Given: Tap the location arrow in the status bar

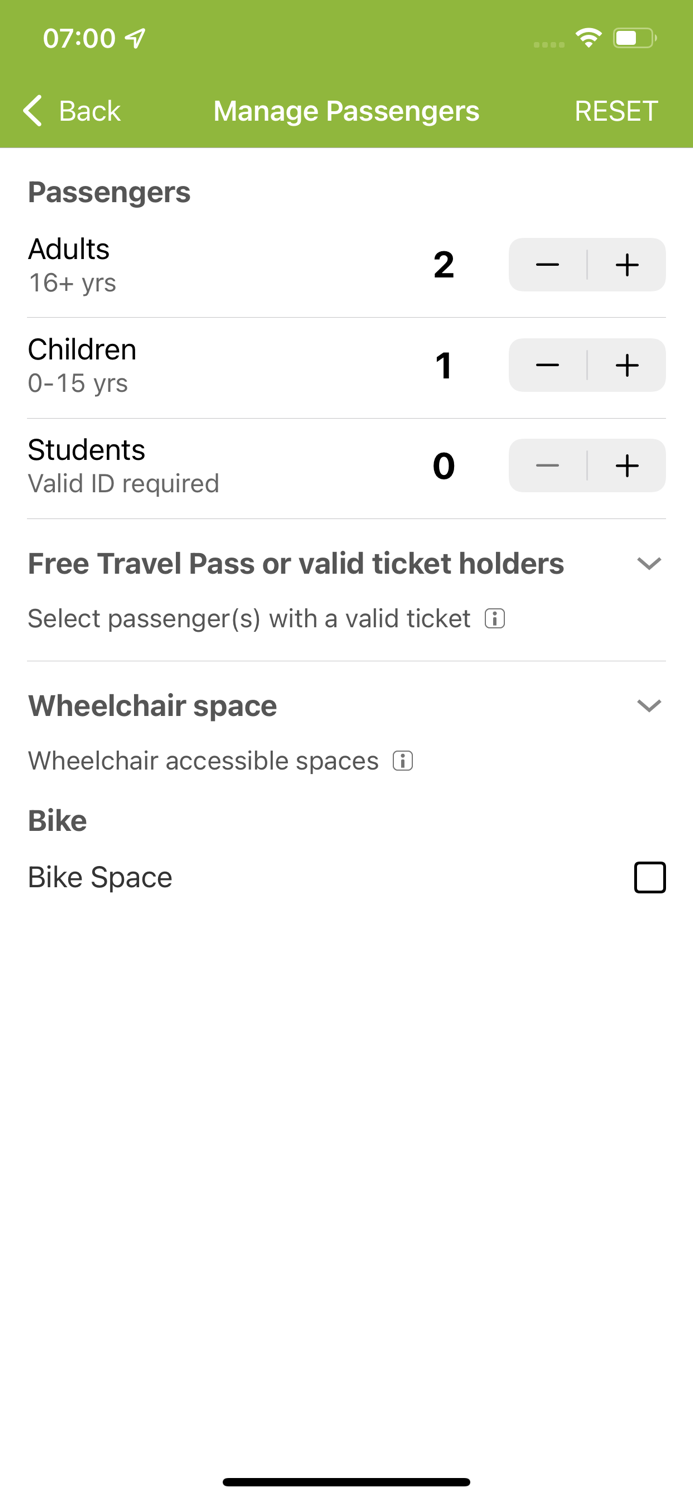Looking at the screenshot, I should coord(133,37).
